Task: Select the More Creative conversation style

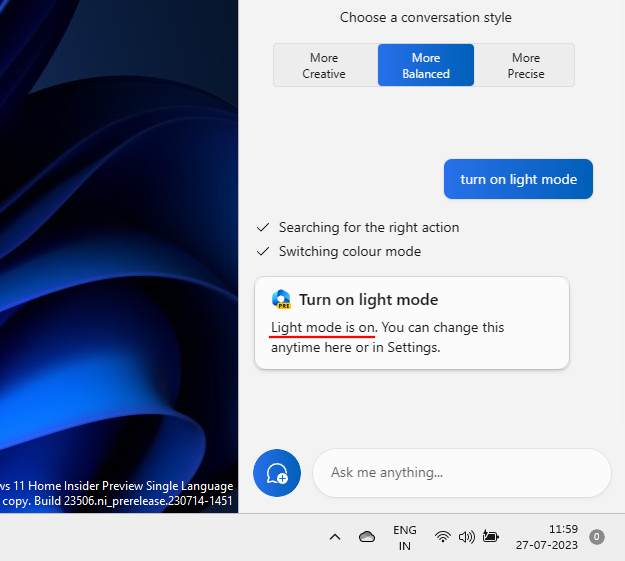Action: (x=326, y=65)
